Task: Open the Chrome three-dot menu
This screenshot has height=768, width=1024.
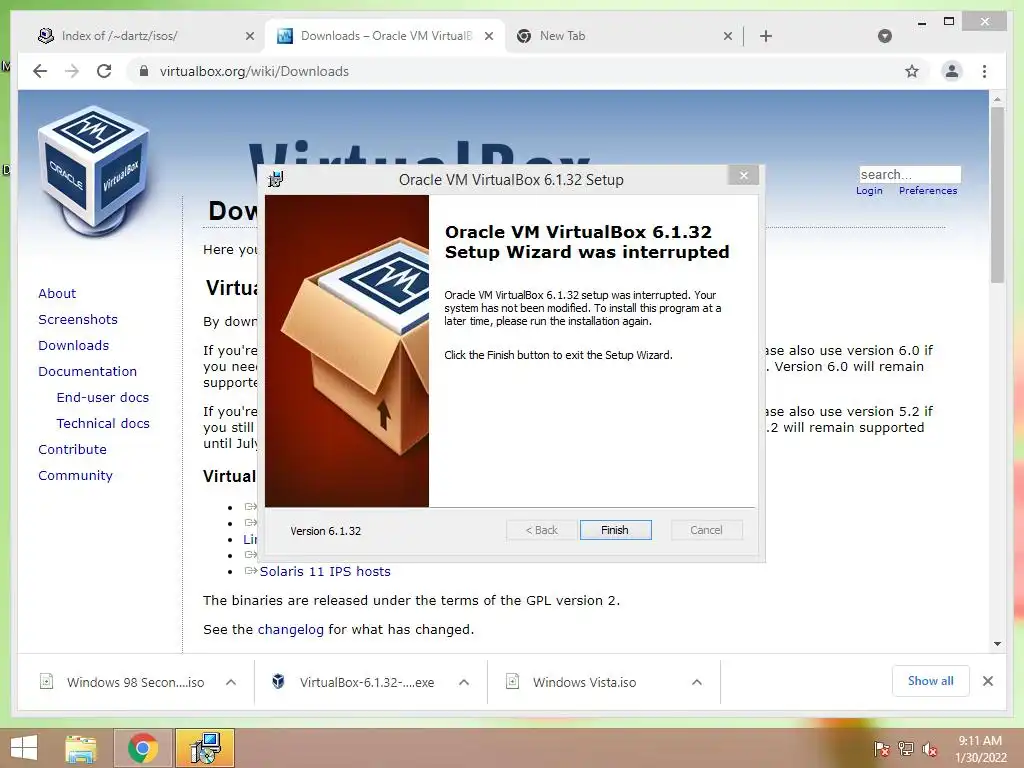Action: 984,71
